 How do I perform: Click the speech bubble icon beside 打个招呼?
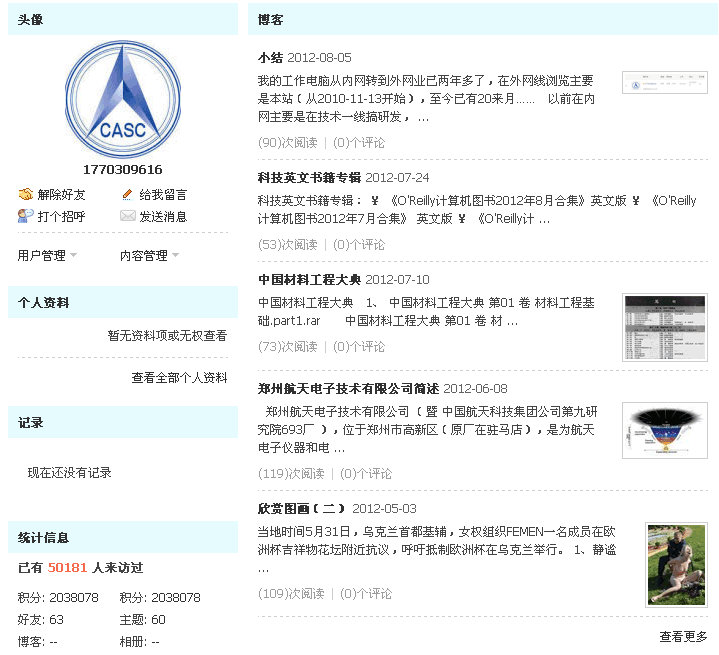(x=26, y=216)
